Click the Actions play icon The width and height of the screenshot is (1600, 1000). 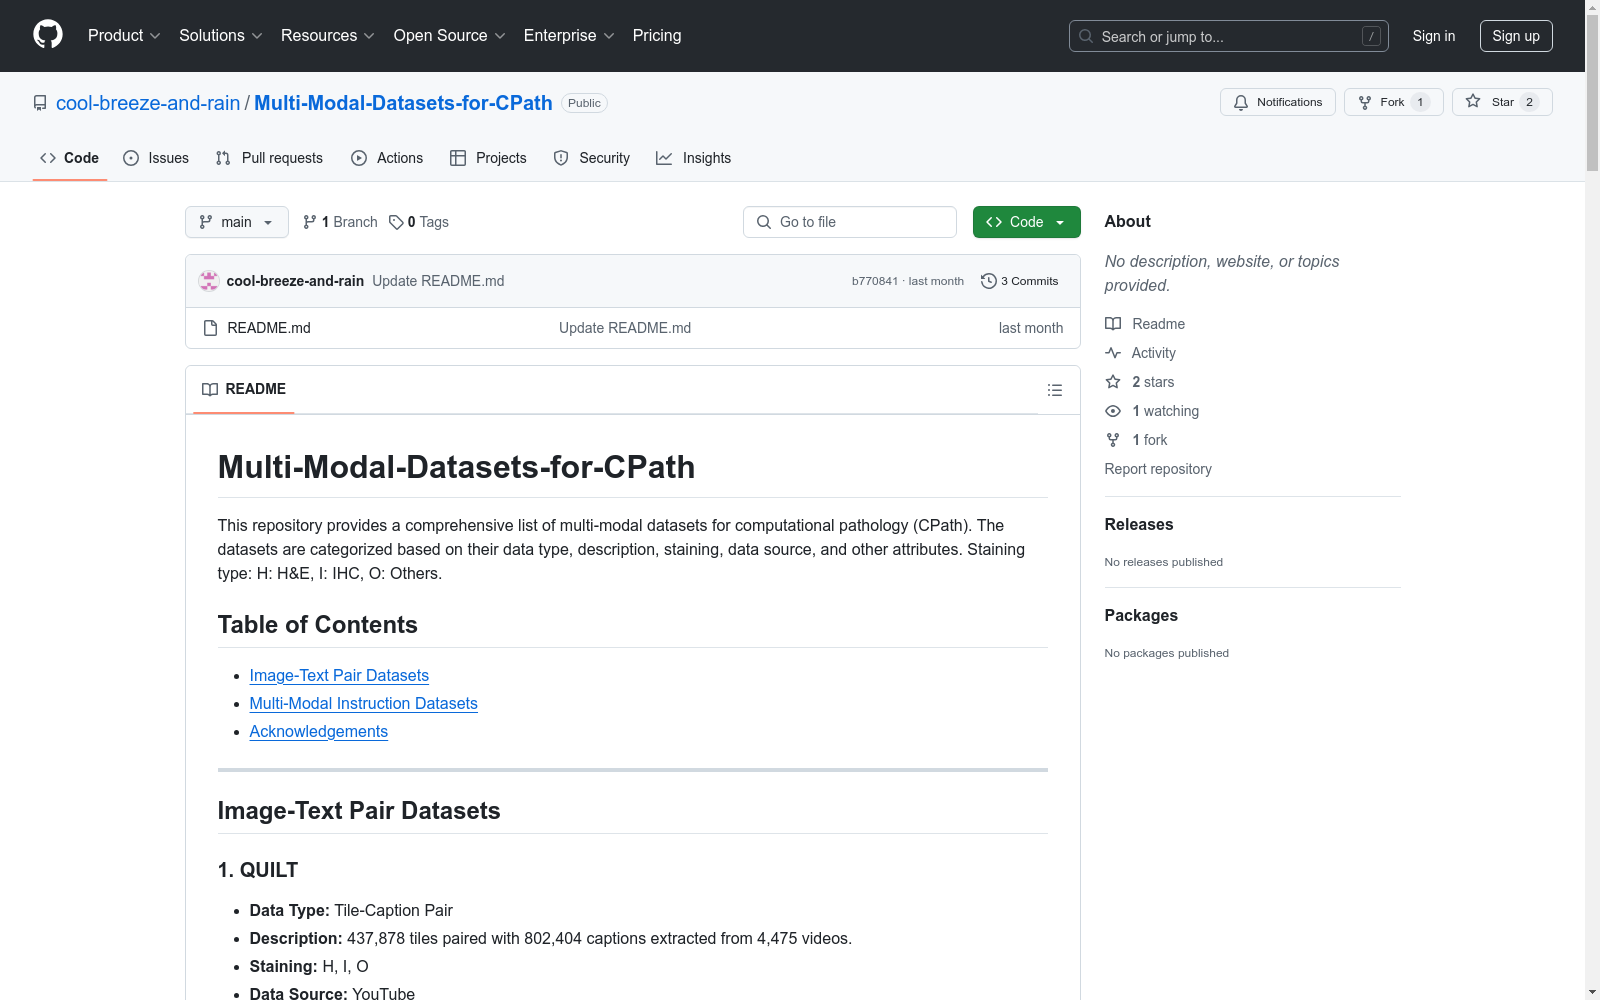click(359, 158)
